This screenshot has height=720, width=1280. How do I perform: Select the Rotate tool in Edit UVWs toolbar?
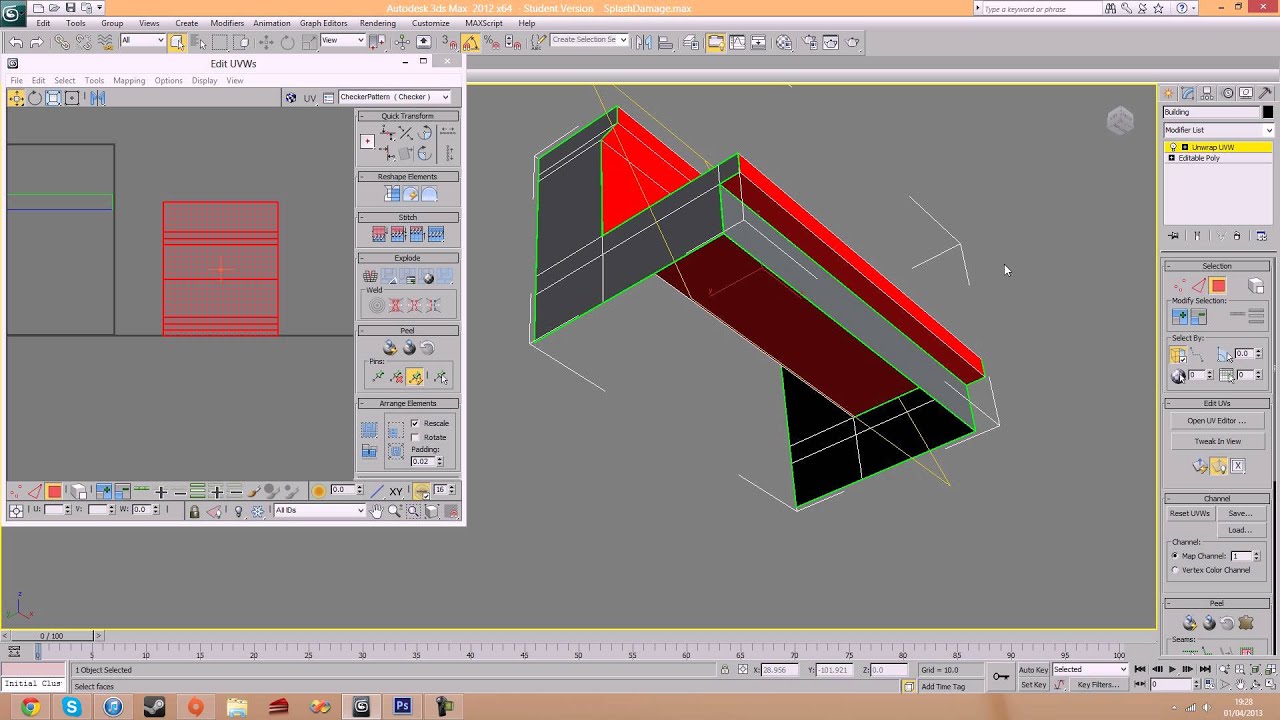pos(35,98)
